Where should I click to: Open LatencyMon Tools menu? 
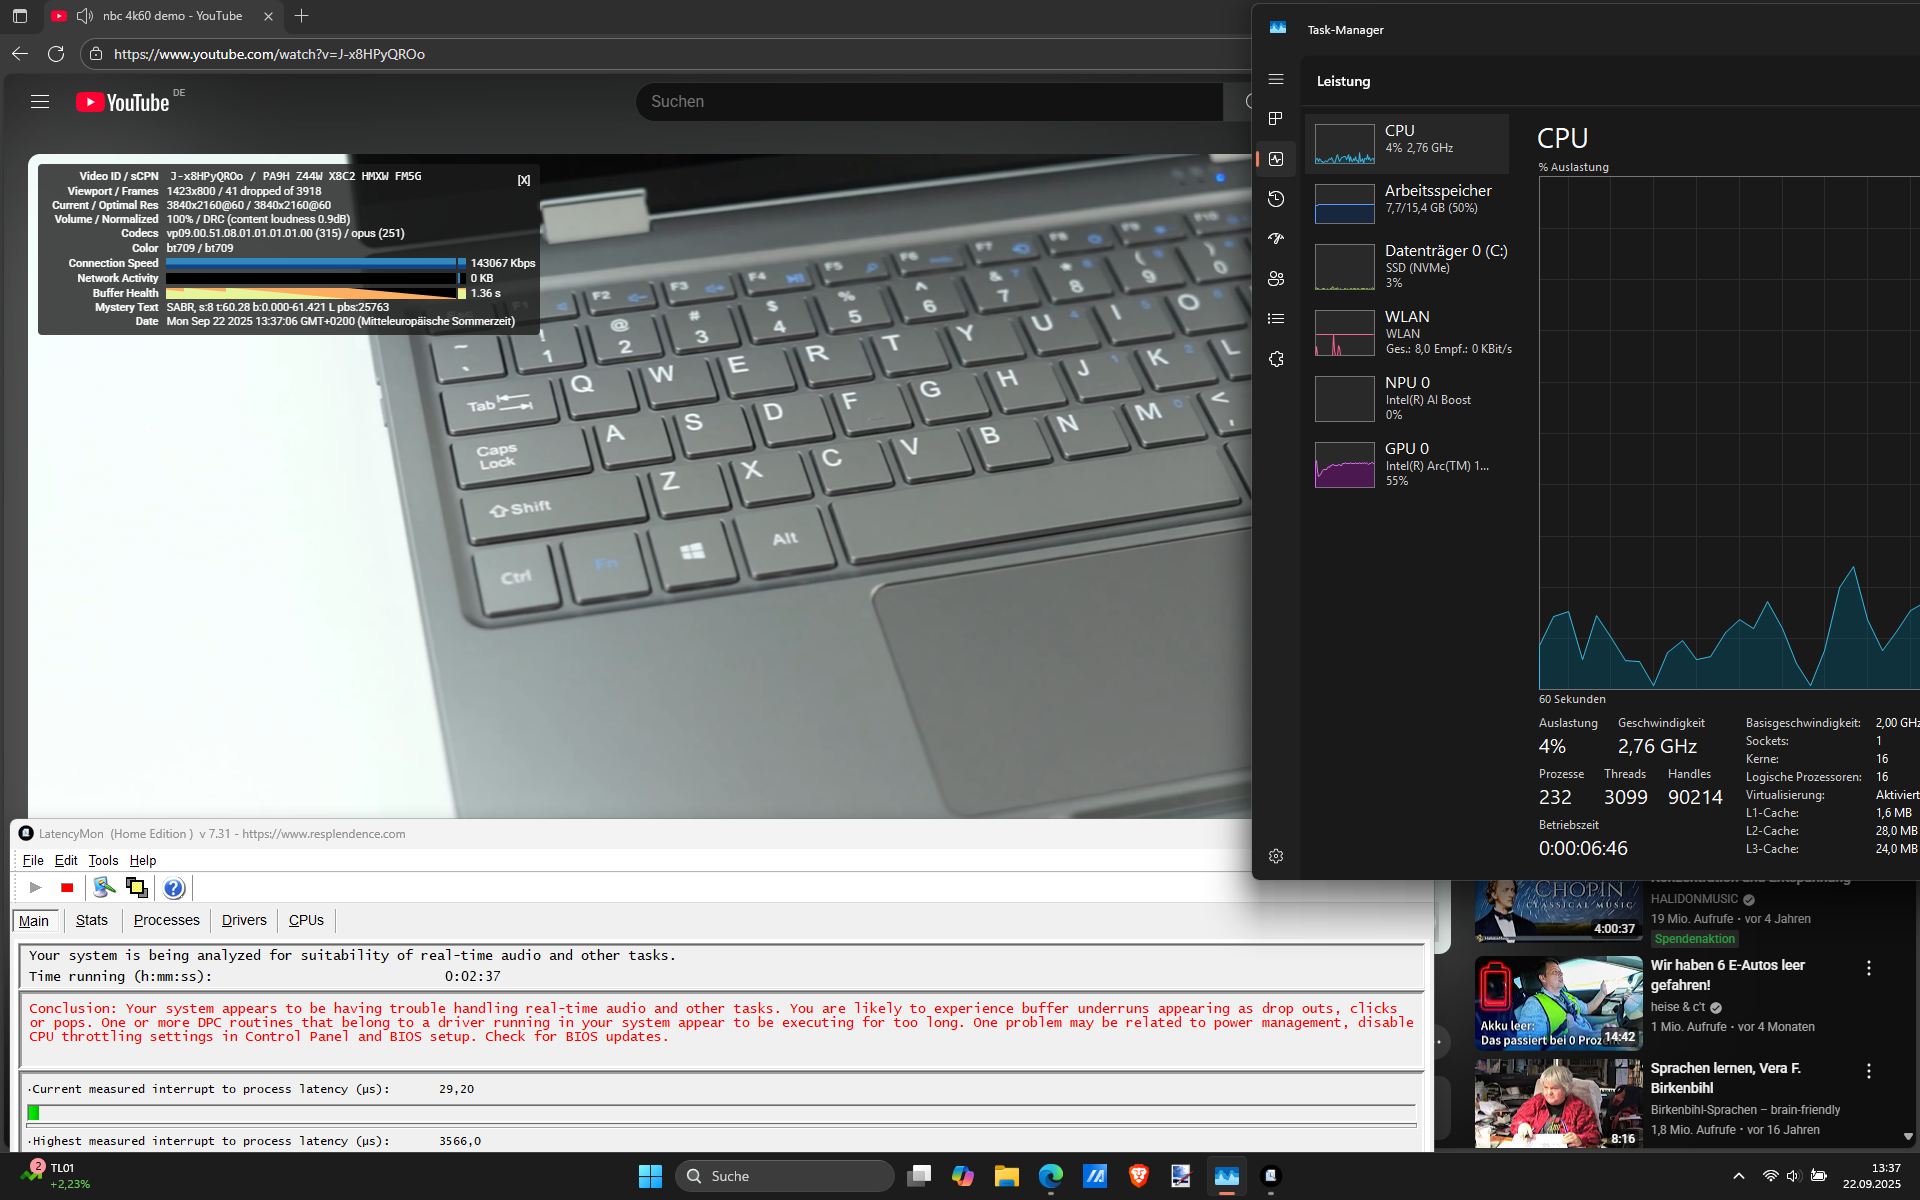coord(103,860)
